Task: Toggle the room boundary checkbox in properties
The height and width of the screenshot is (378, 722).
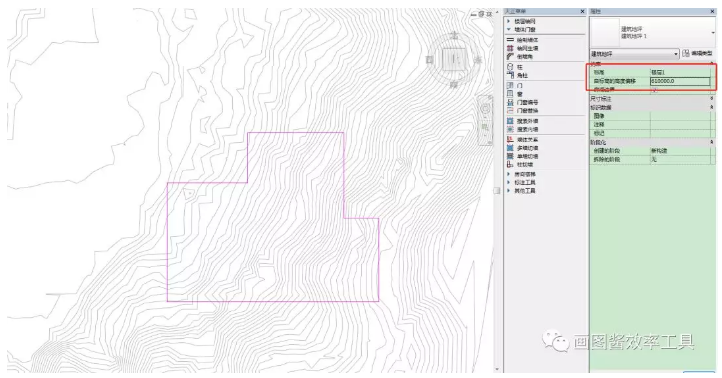Action: (654, 90)
